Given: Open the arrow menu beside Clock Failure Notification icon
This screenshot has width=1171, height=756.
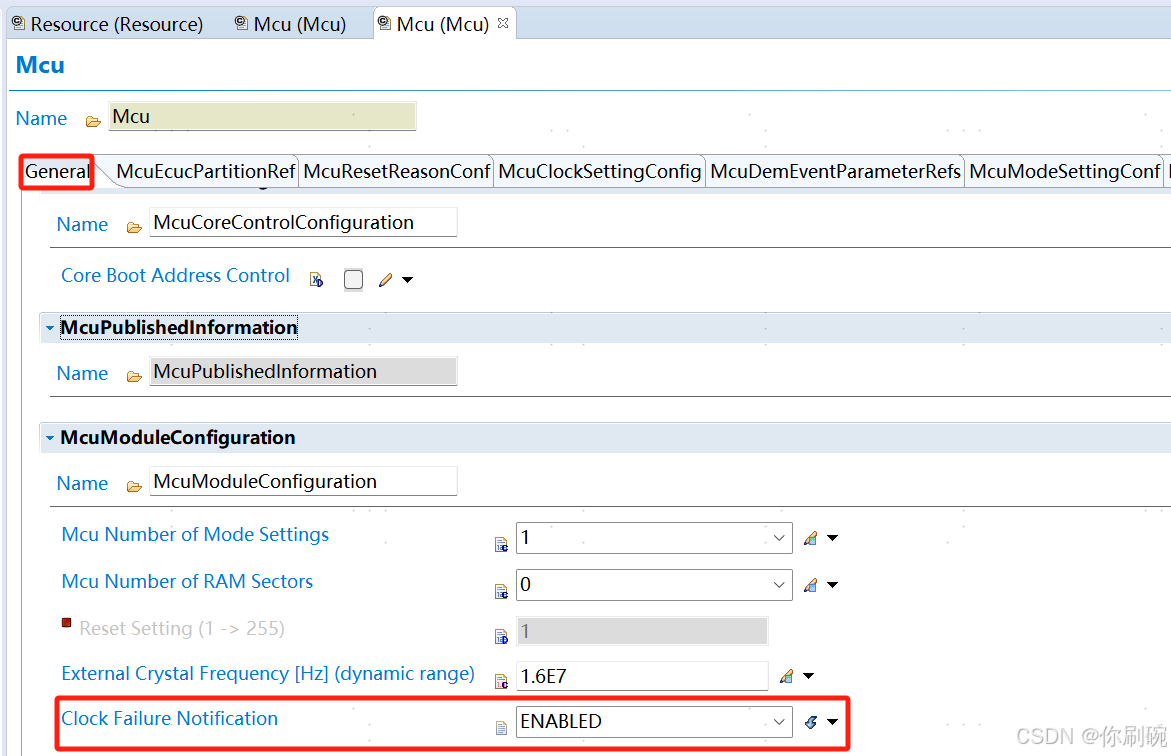Looking at the screenshot, I should [x=833, y=722].
